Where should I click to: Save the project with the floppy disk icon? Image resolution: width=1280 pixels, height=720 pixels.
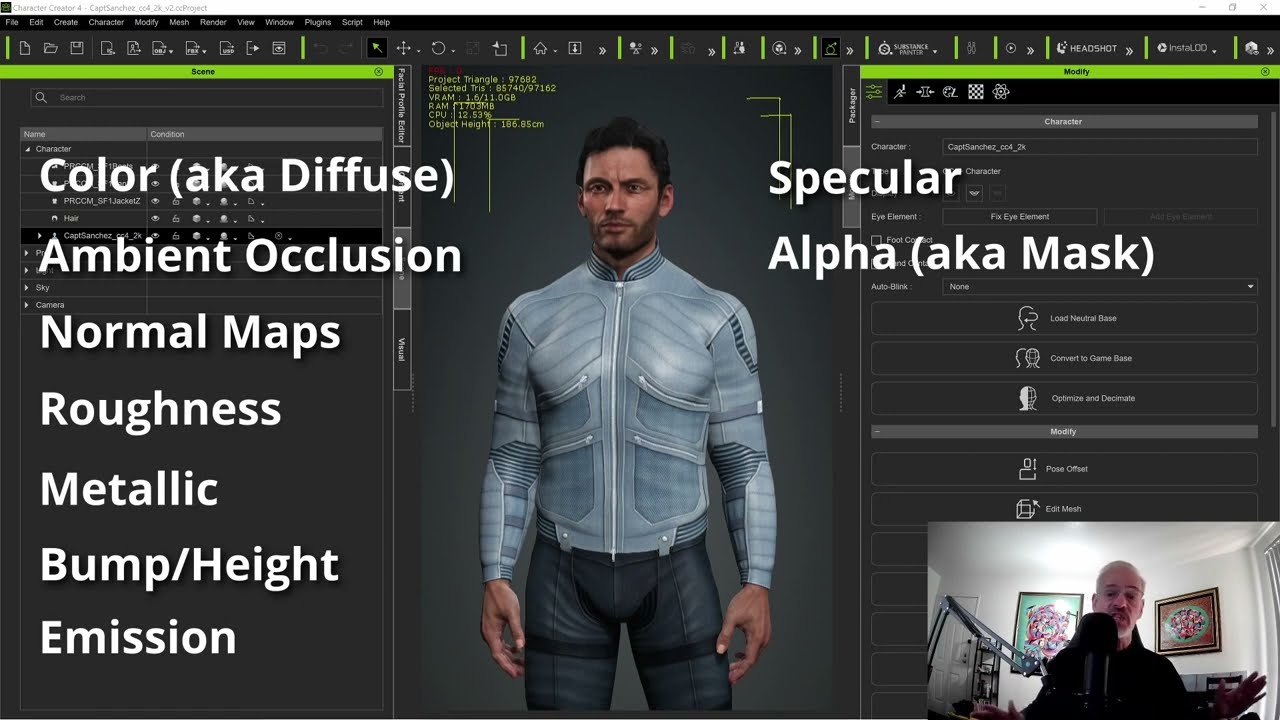click(77, 48)
